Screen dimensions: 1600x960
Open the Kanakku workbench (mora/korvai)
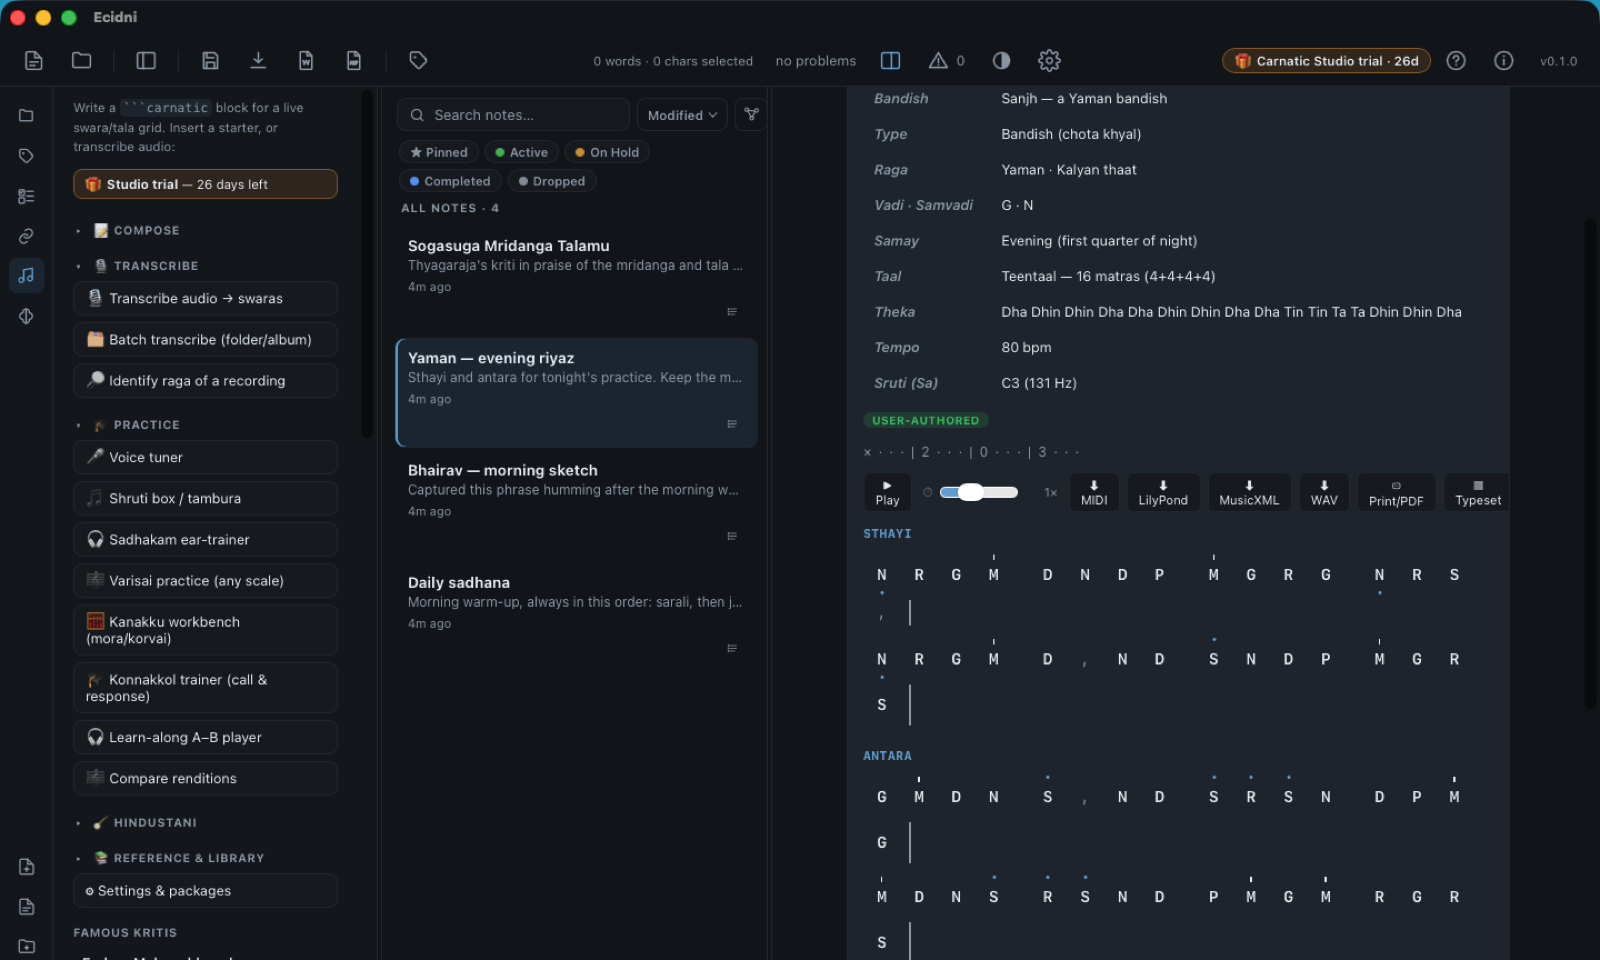205,630
